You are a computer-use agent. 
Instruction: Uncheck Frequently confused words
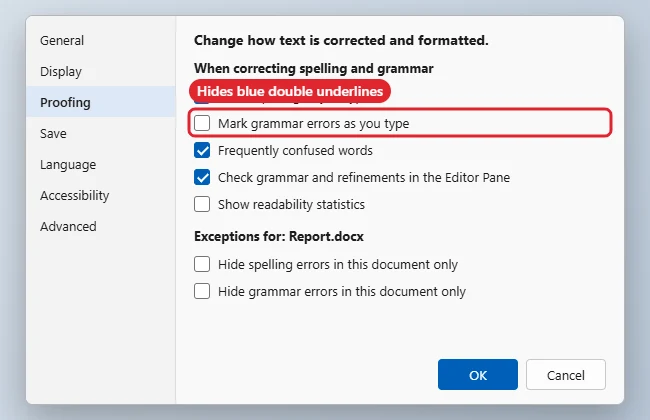click(202, 150)
